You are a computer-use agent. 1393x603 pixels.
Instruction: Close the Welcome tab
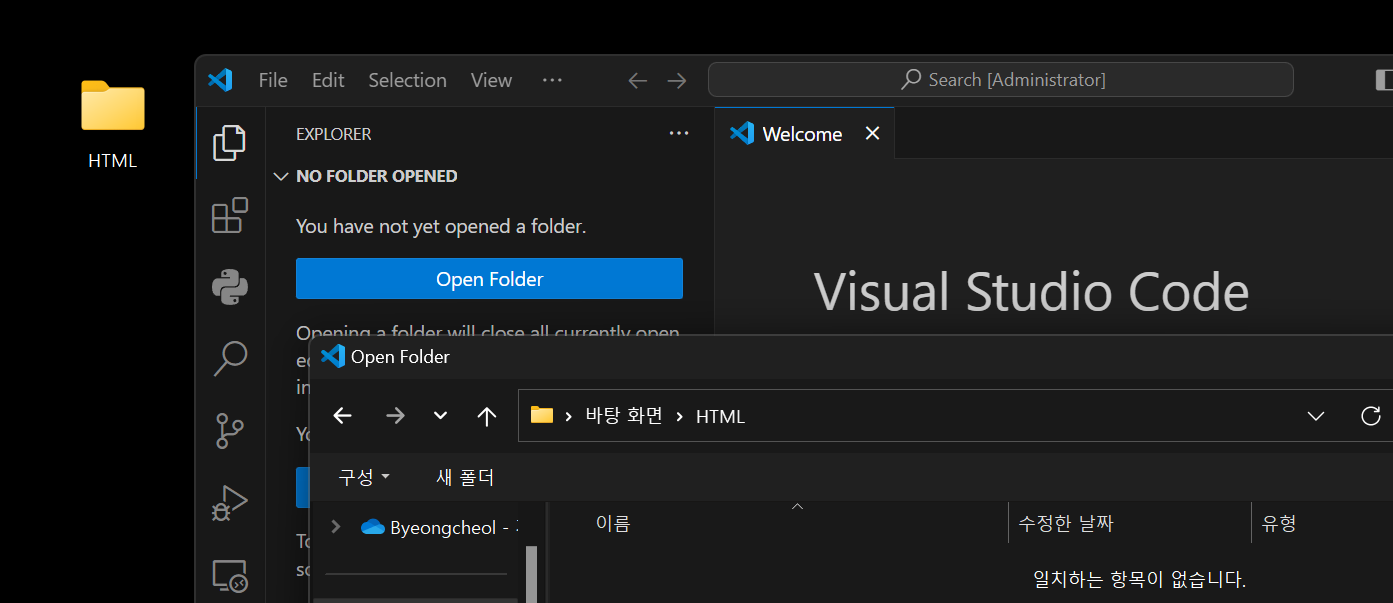coord(872,133)
